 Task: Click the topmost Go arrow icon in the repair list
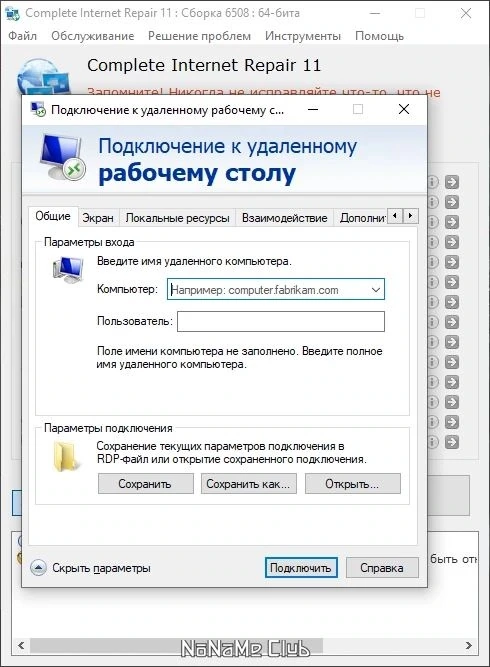click(452, 182)
